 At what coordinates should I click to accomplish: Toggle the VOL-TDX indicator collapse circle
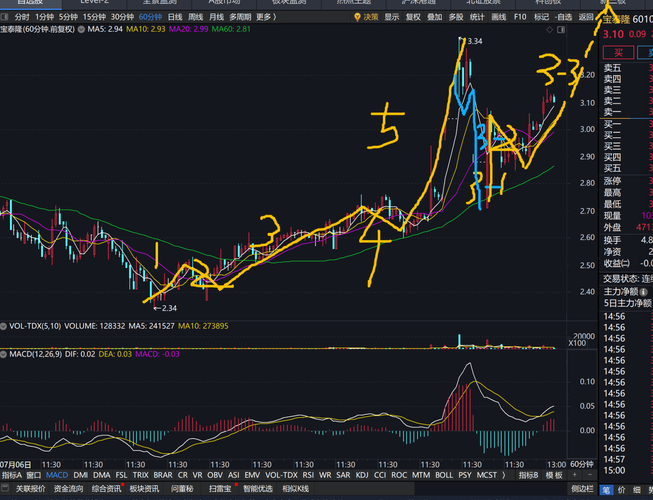click(x=4, y=326)
